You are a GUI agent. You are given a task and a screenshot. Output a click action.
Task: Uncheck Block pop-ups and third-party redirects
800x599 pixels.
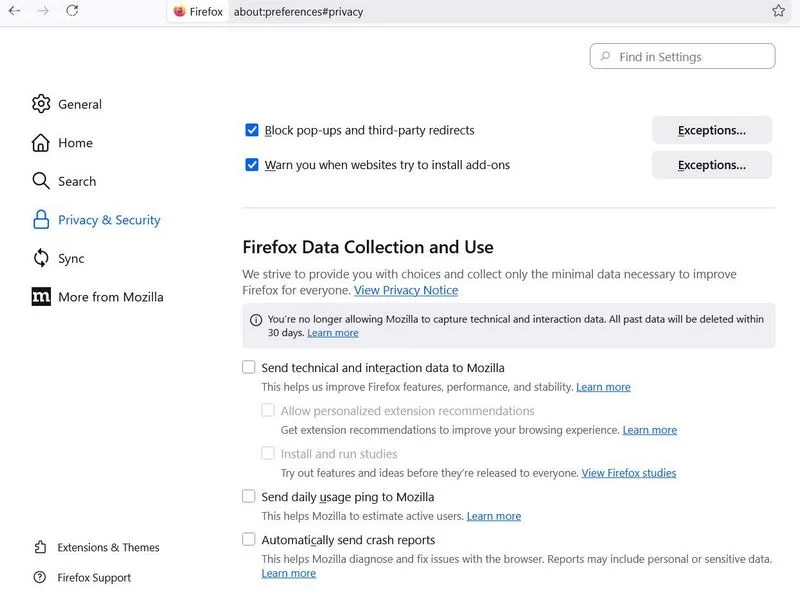[252, 130]
